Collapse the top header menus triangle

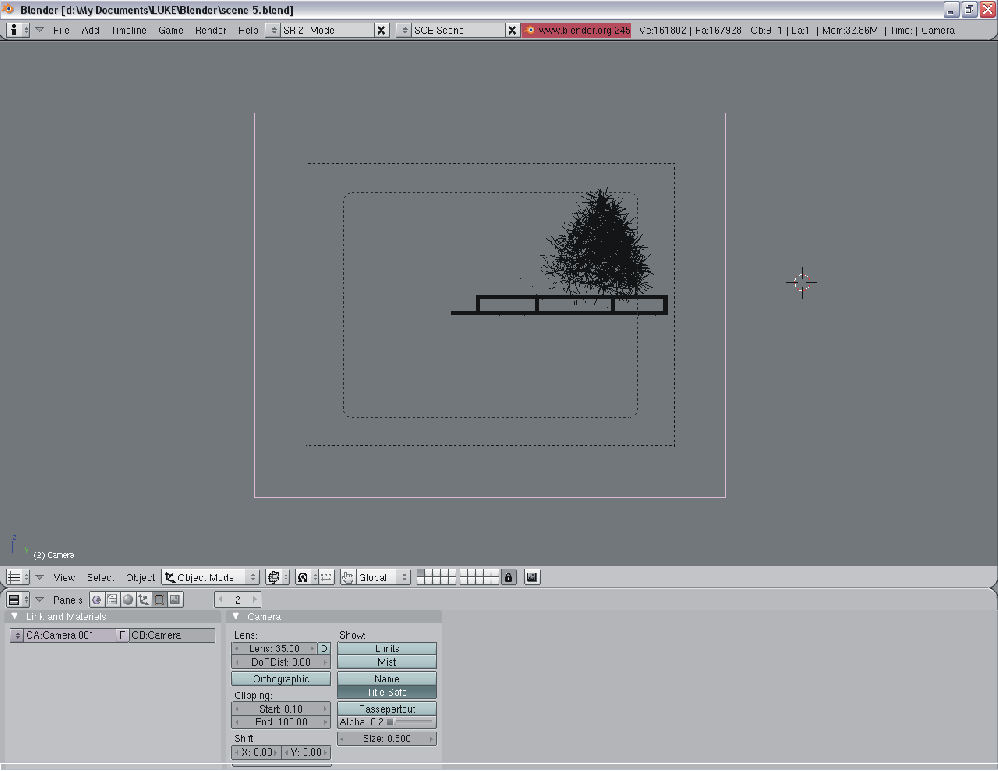point(39,30)
